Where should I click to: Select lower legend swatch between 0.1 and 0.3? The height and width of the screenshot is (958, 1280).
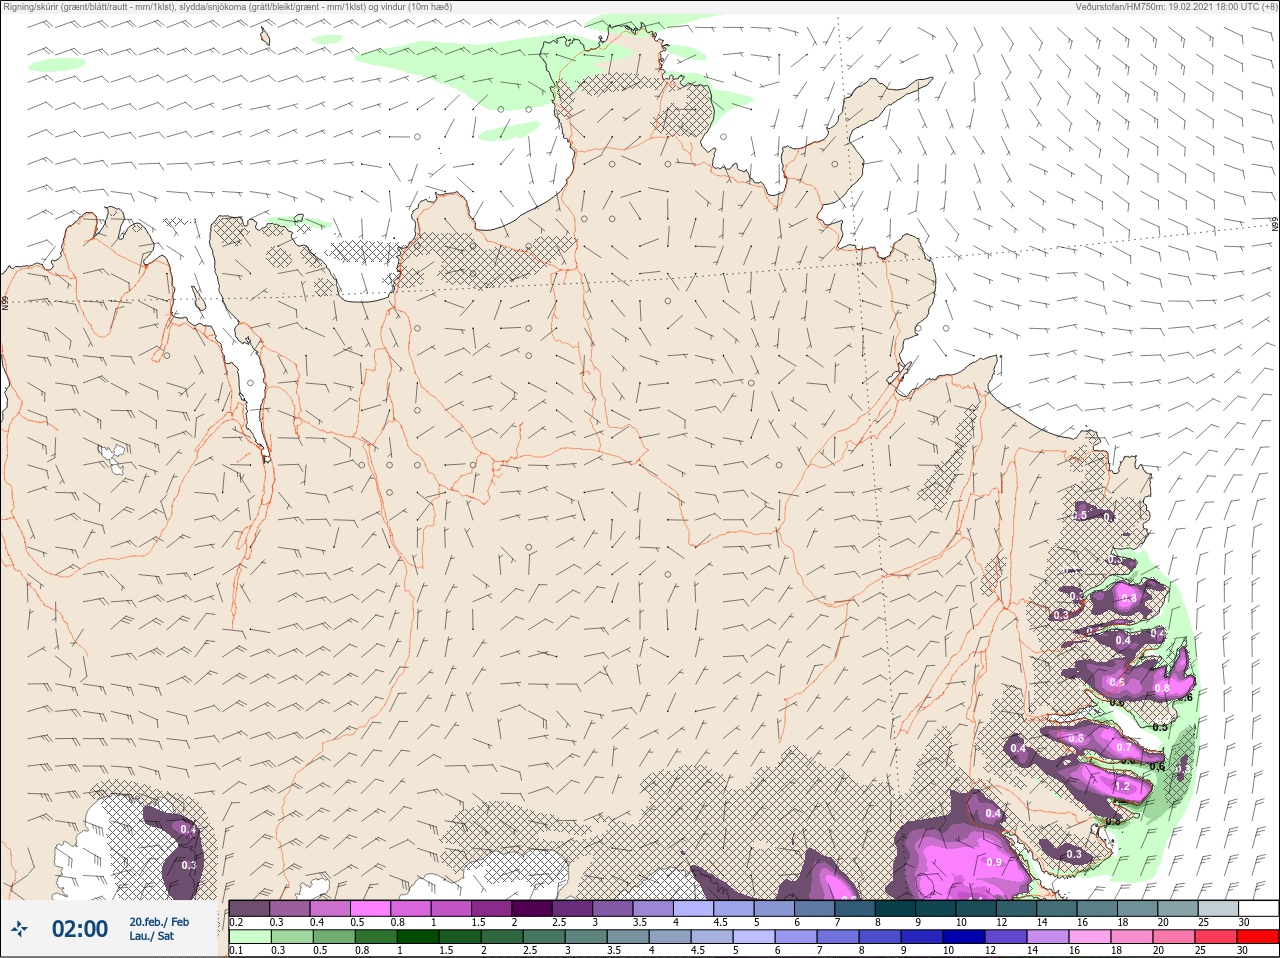click(x=250, y=937)
